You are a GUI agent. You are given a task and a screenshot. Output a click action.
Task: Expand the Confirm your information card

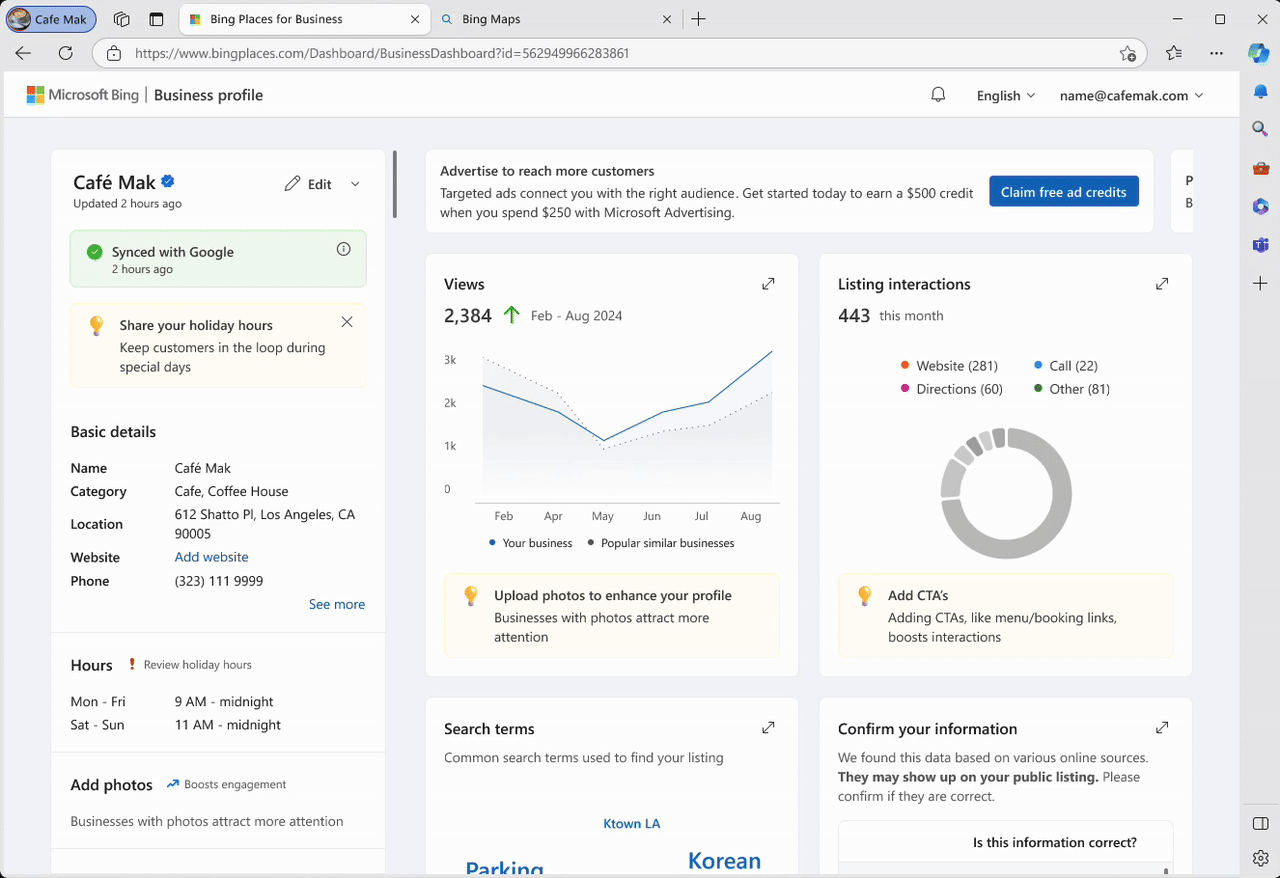tap(1161, 727)
